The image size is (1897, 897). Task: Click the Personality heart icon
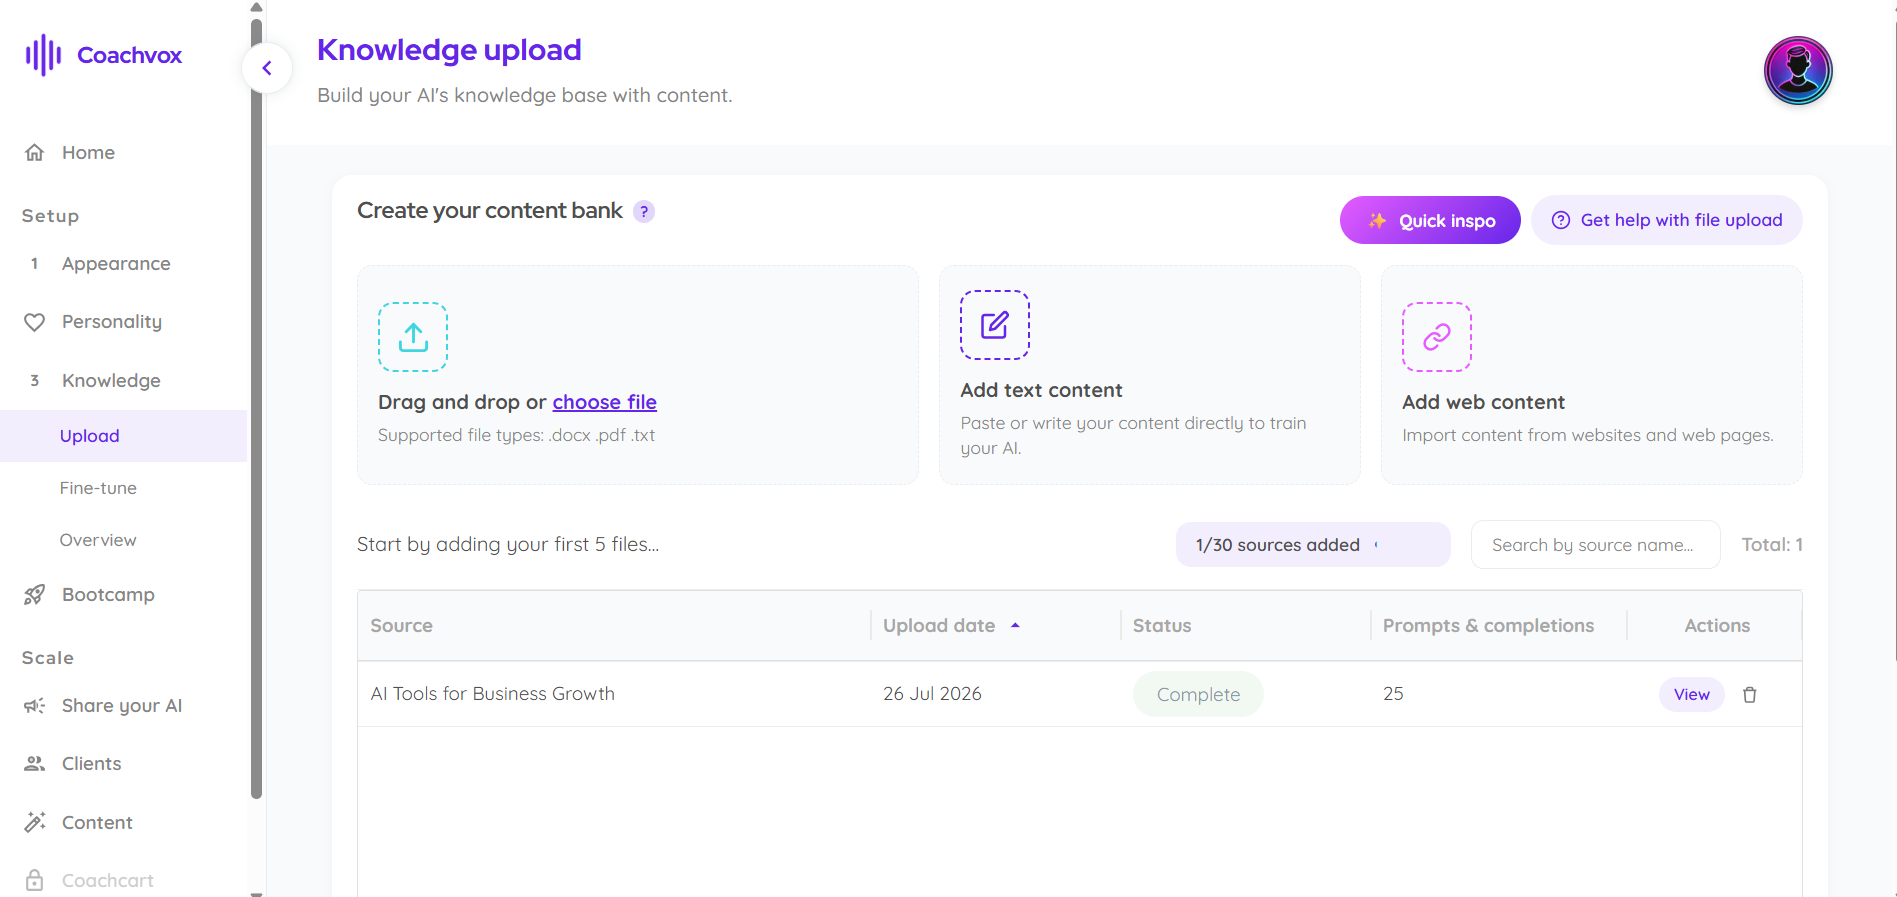click(x=34, y=322)
